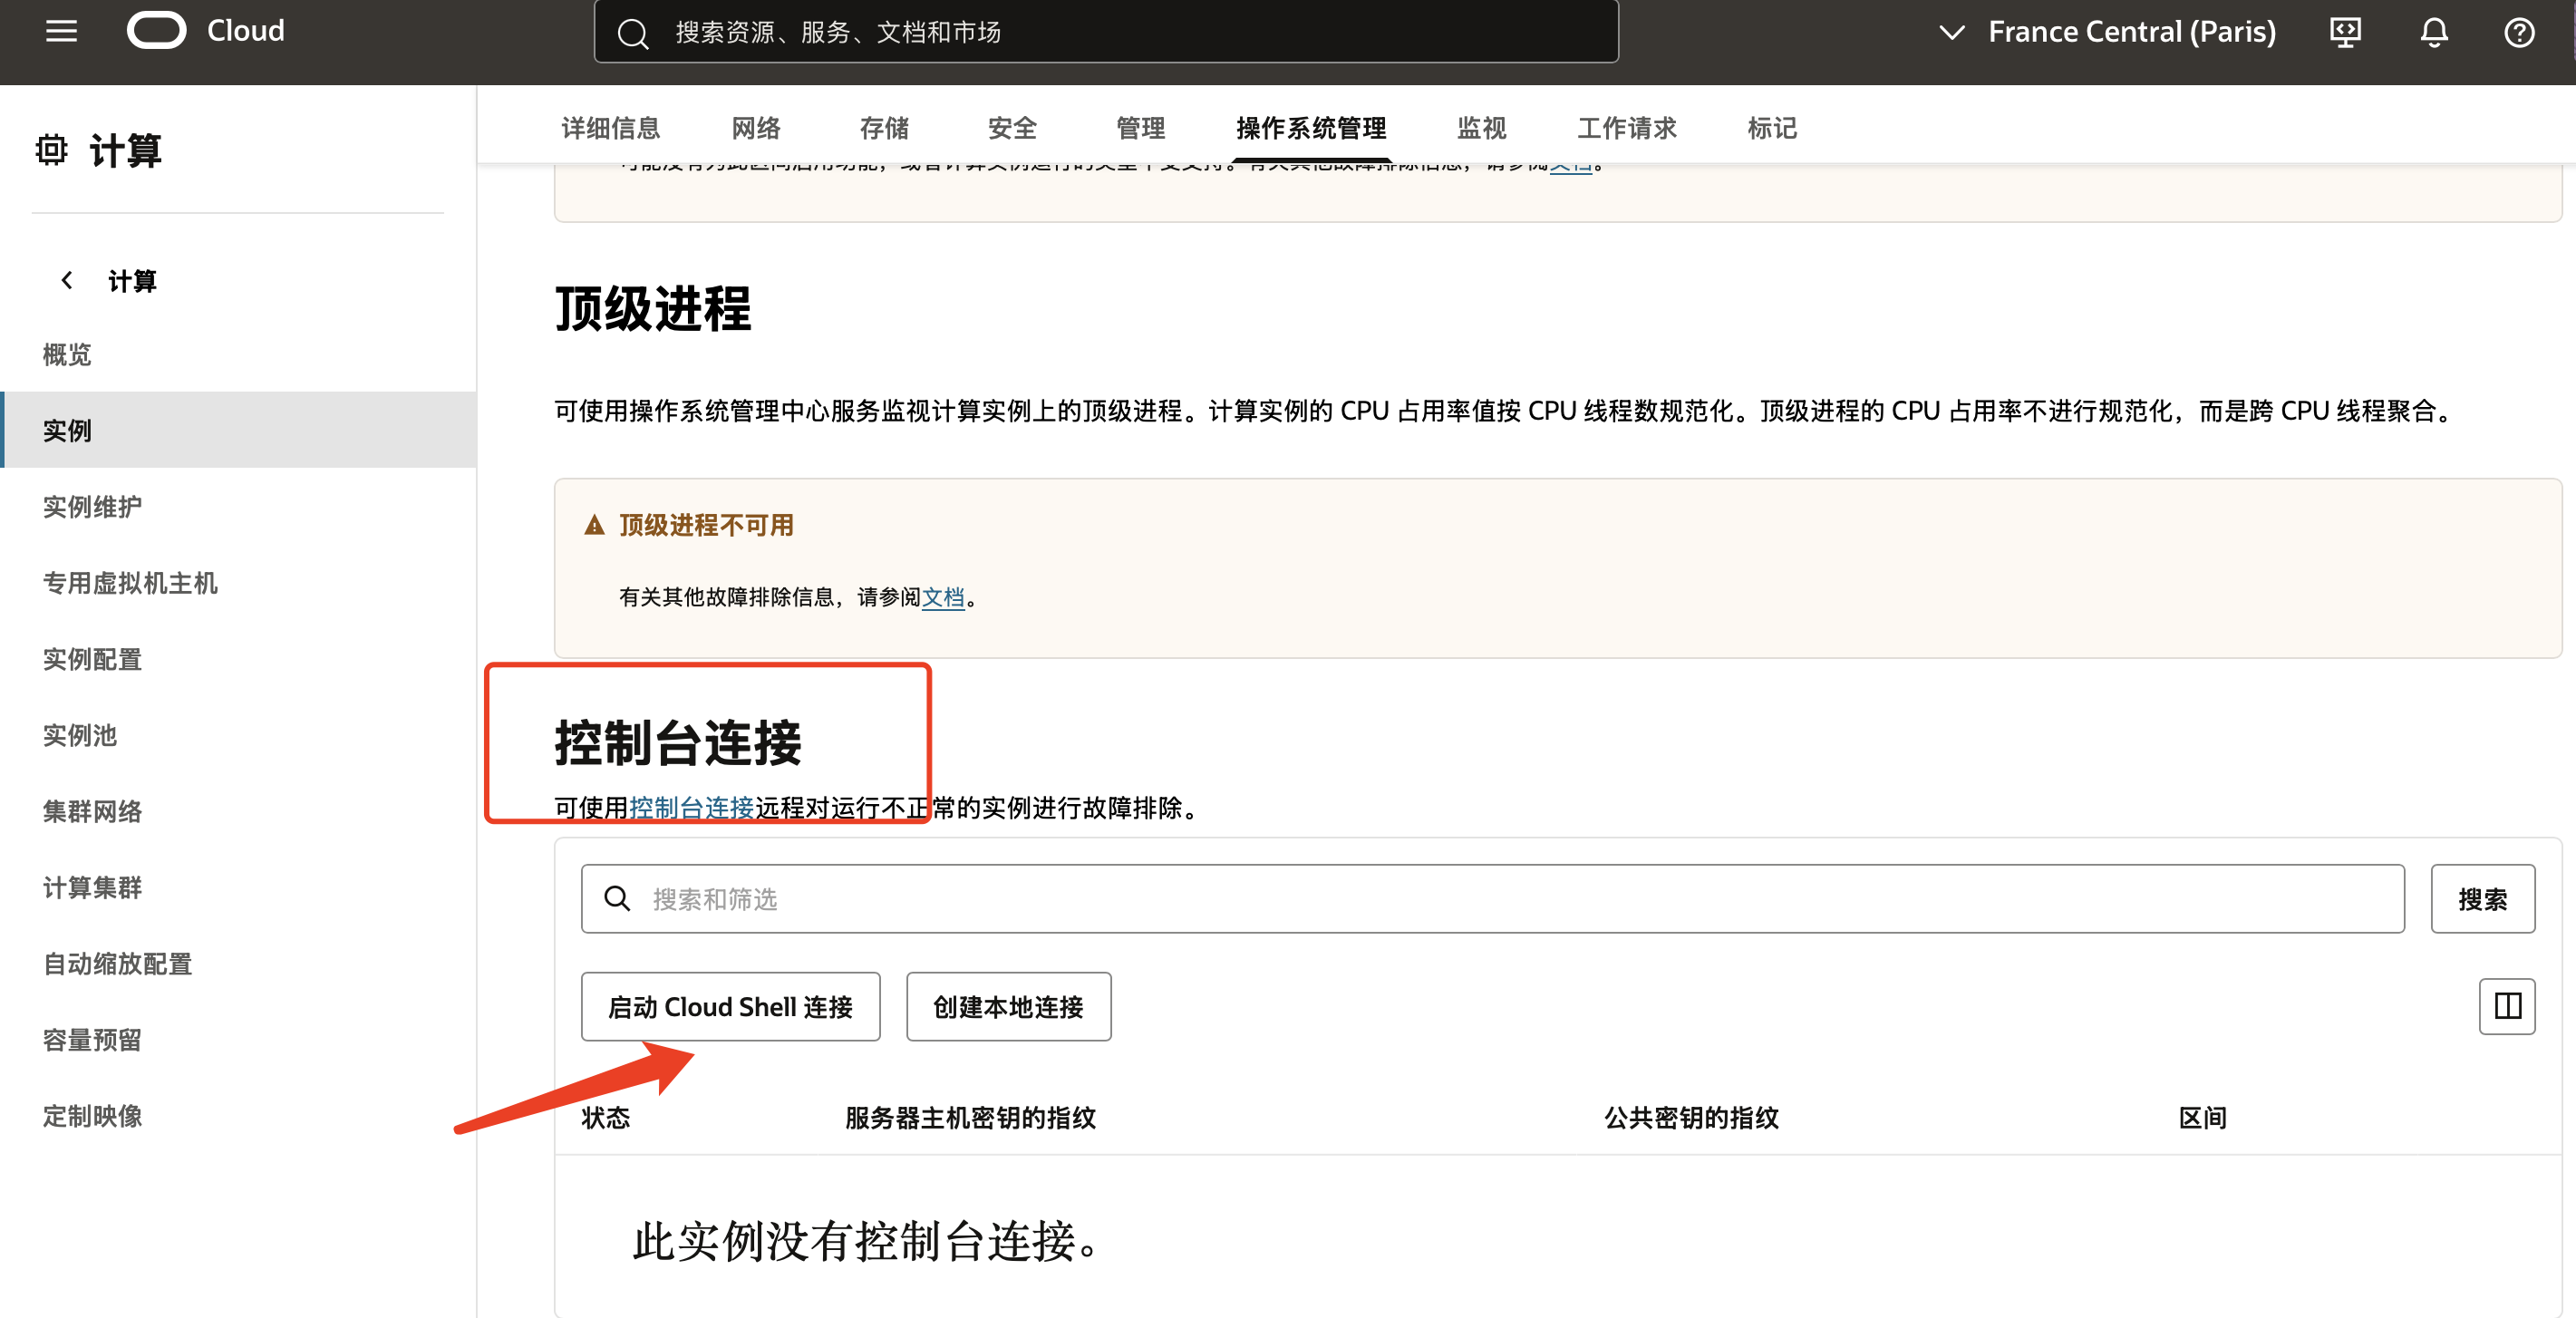The width and height of the screenshot is (2576, 1318).
Task: Open the notifications bell
Action: [2433, 32]
